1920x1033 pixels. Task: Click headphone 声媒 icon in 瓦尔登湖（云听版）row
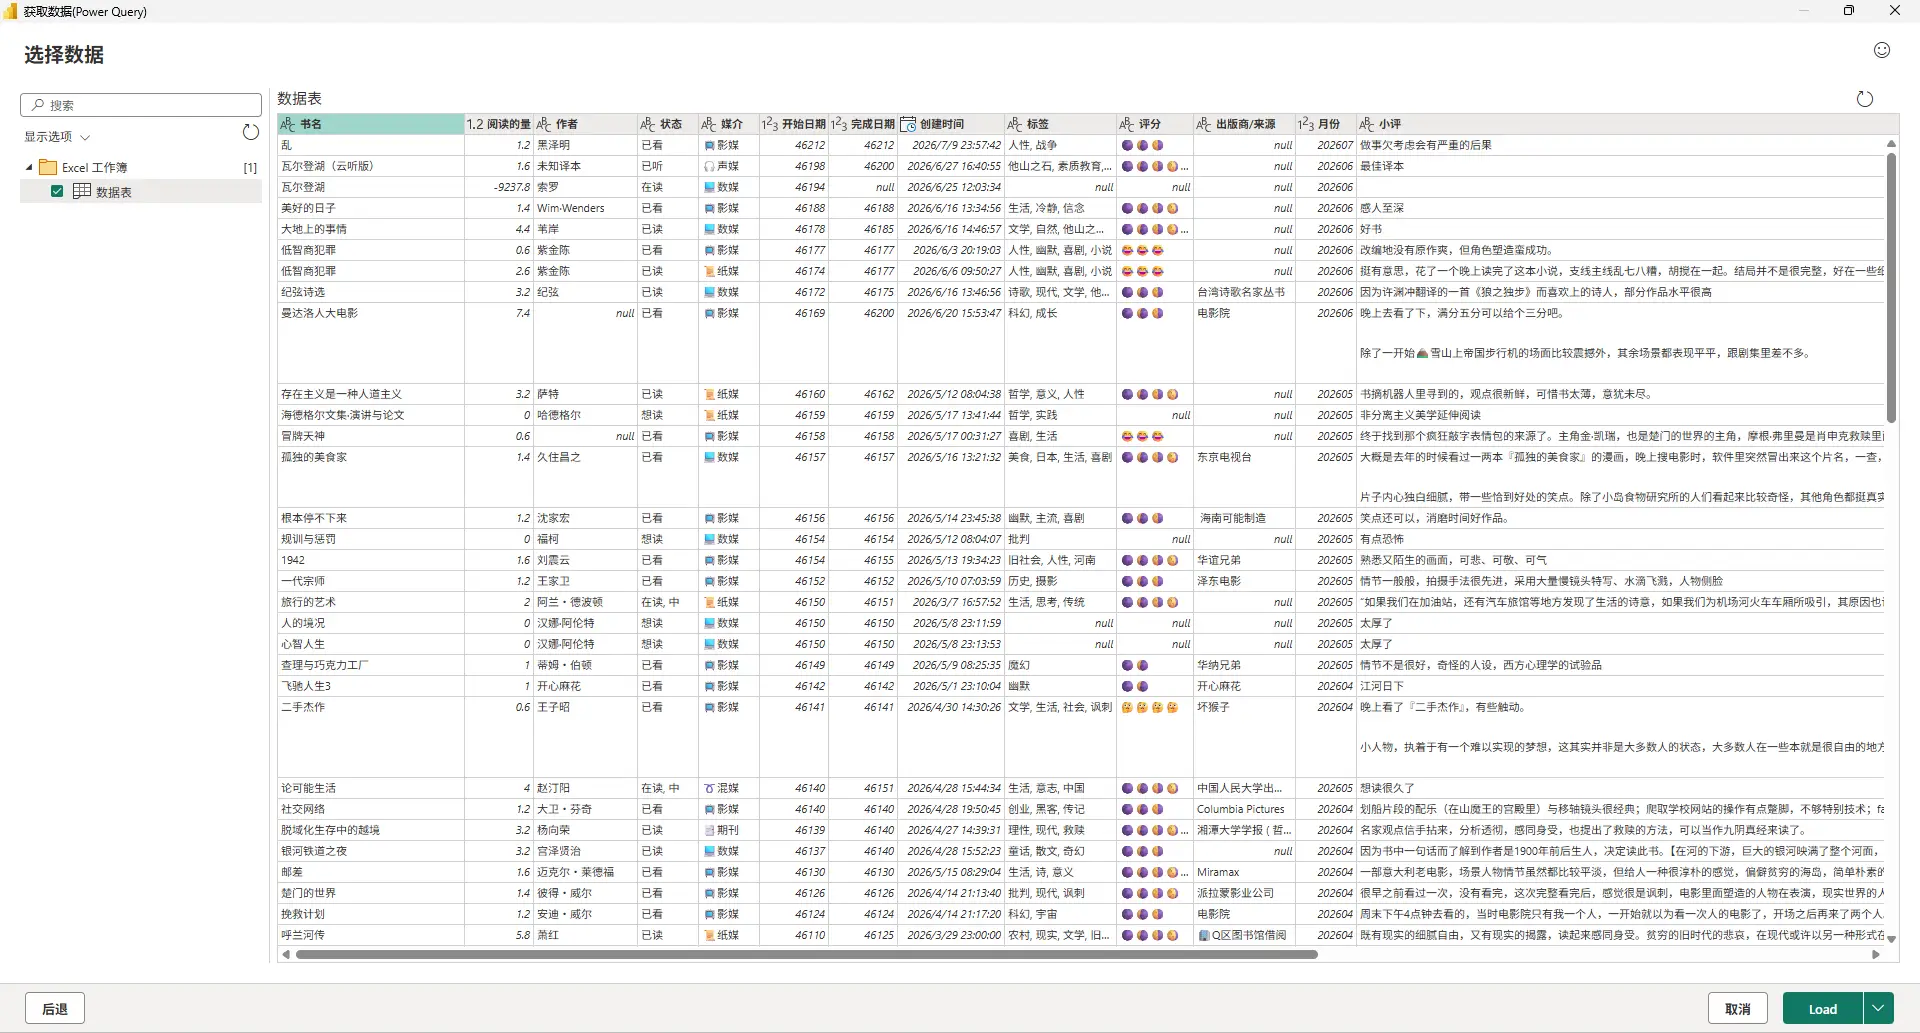click(709, 166)
